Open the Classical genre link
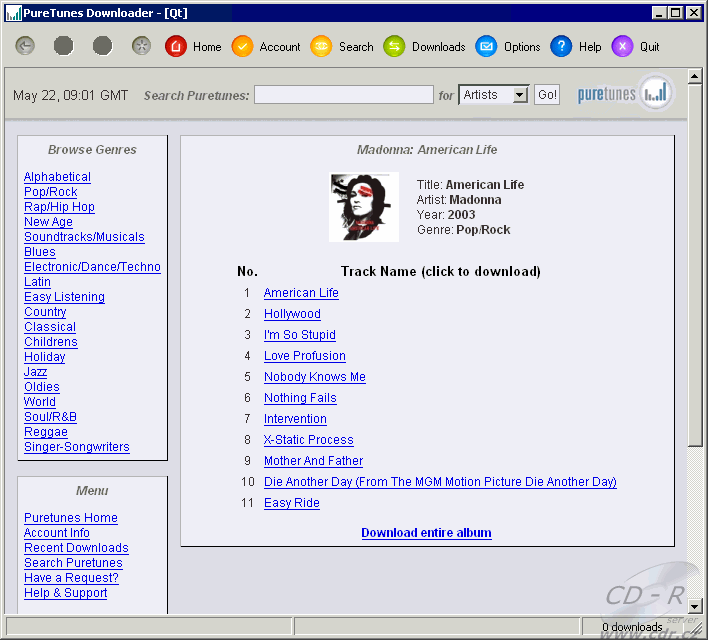The height and width of the screenshot is (640, 708). pos(50,327)
